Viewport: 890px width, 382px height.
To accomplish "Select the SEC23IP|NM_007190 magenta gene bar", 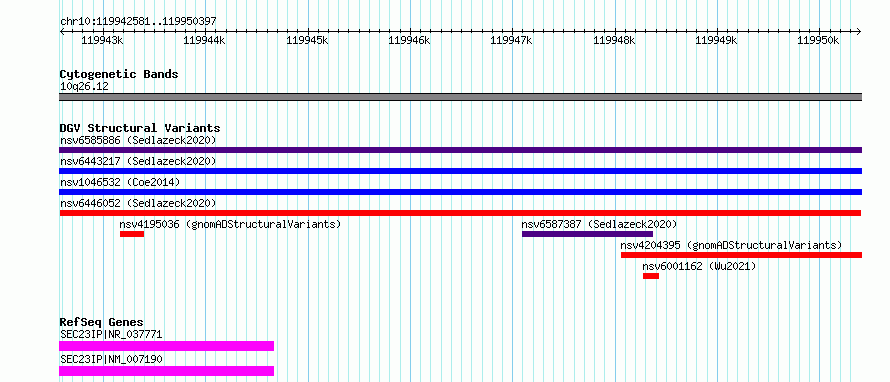I will [x=166, y=371].
